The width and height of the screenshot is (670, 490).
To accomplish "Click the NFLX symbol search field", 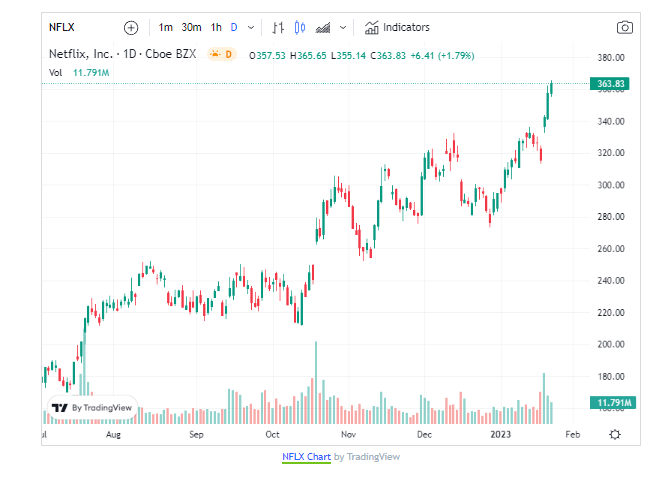I will click(x=62, y=27).
